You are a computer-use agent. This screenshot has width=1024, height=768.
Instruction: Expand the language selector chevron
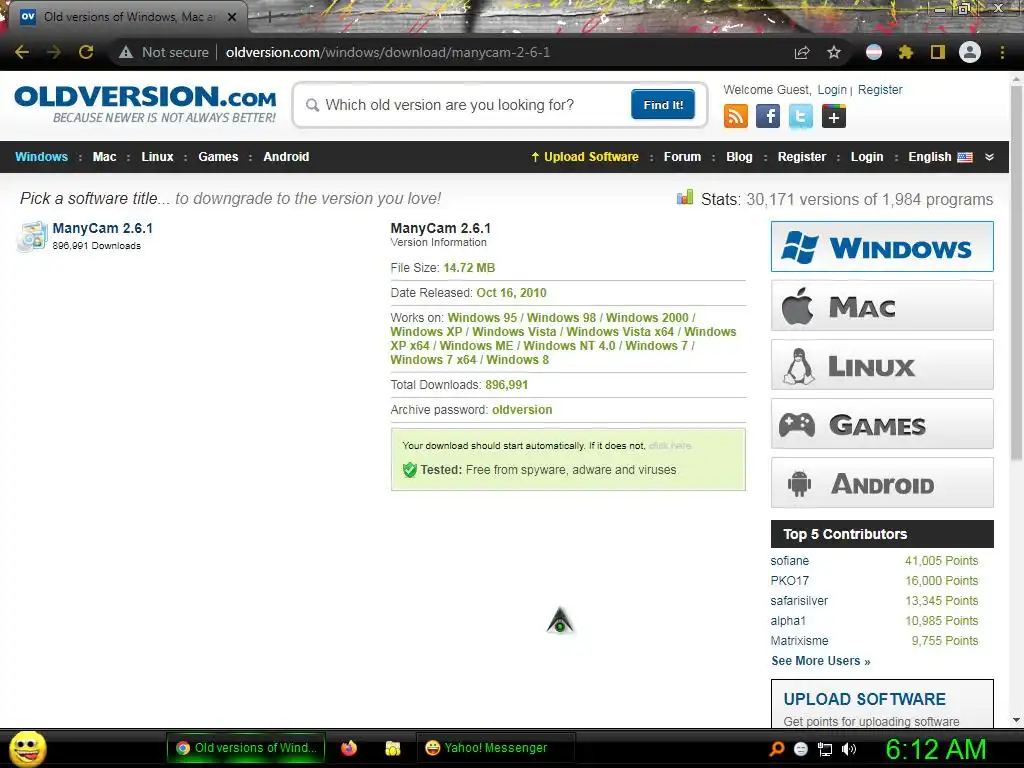(x=989, y=157)
